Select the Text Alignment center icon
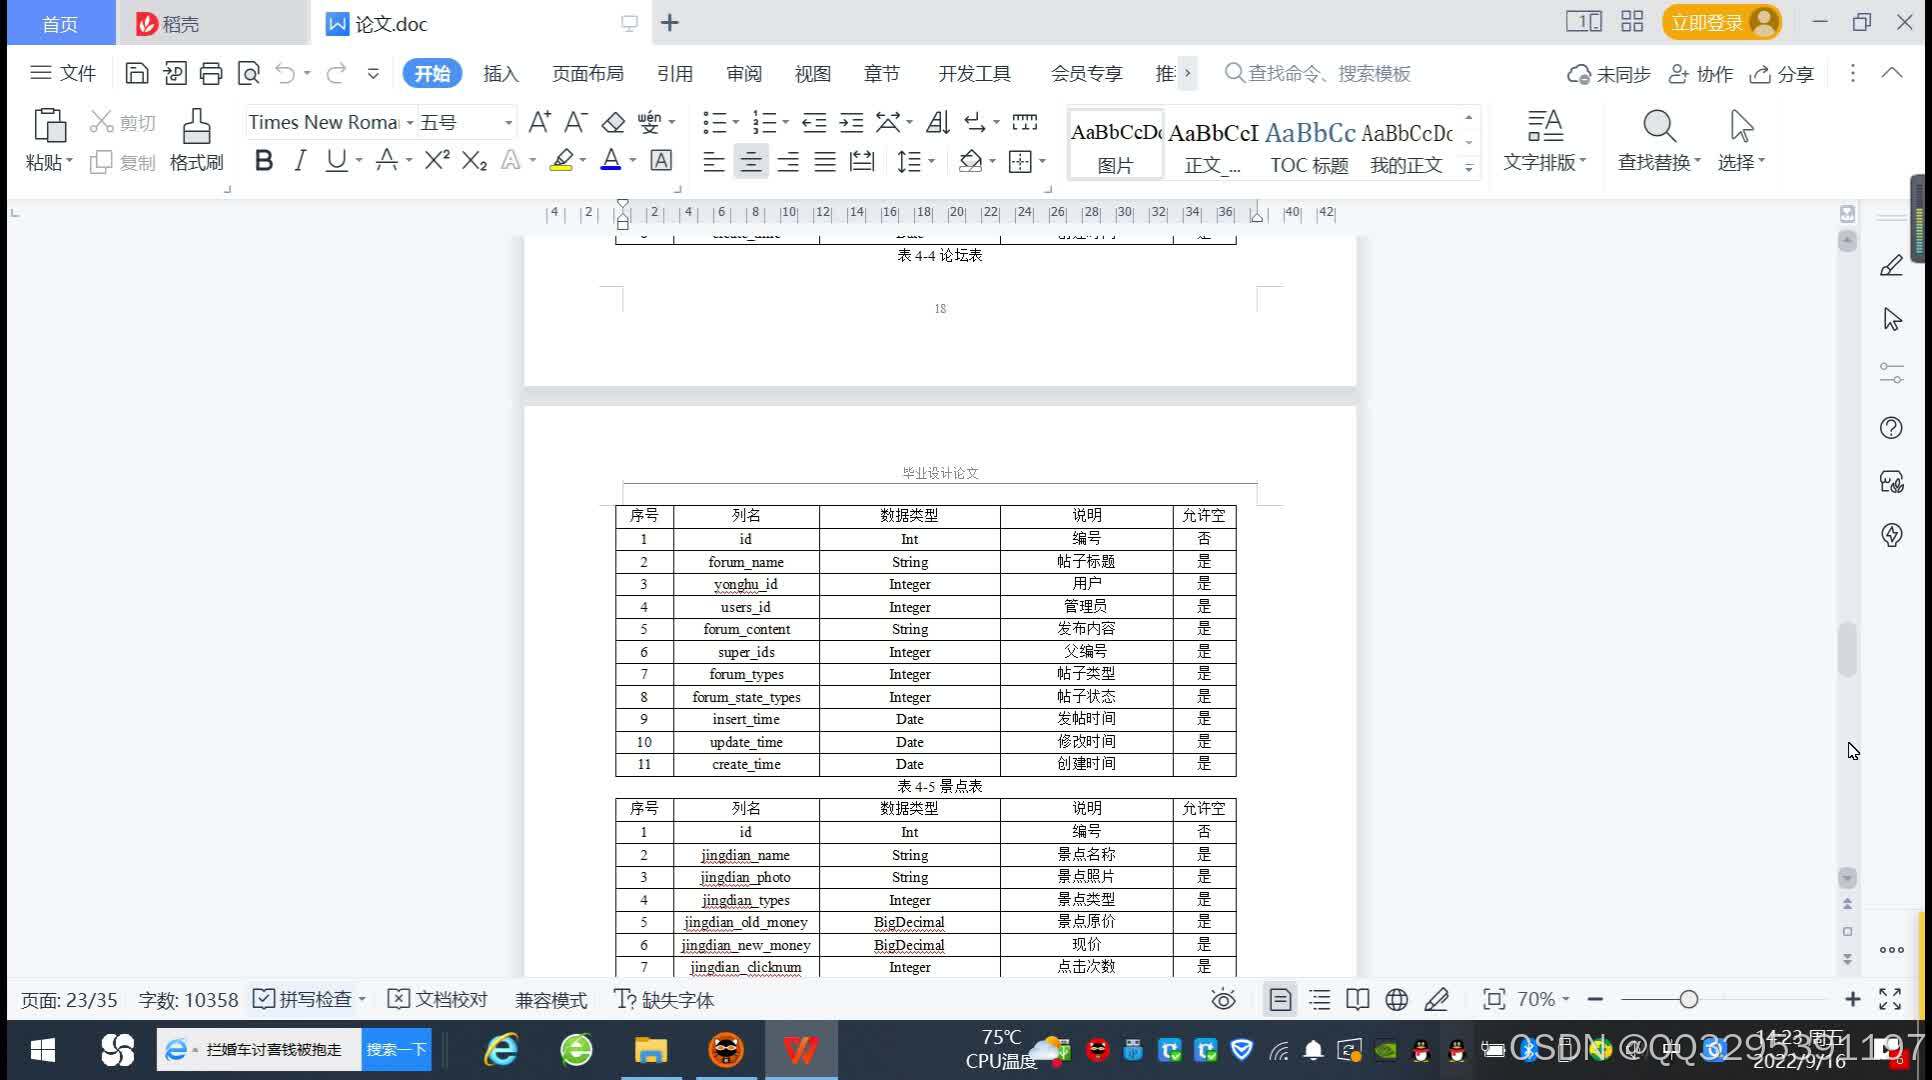 tap(750, 162)
